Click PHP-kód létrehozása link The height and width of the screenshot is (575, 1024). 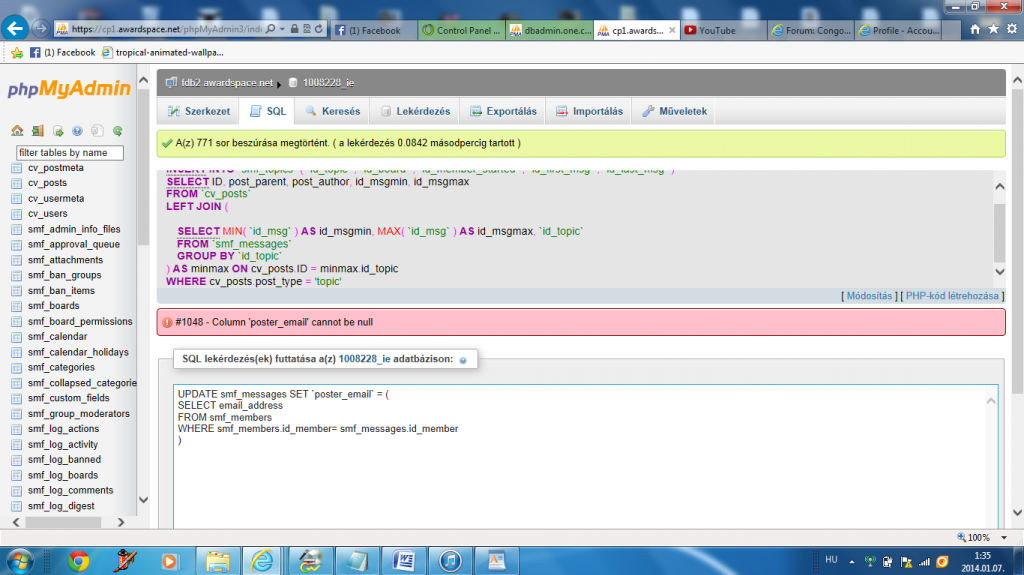pos(952,296)
